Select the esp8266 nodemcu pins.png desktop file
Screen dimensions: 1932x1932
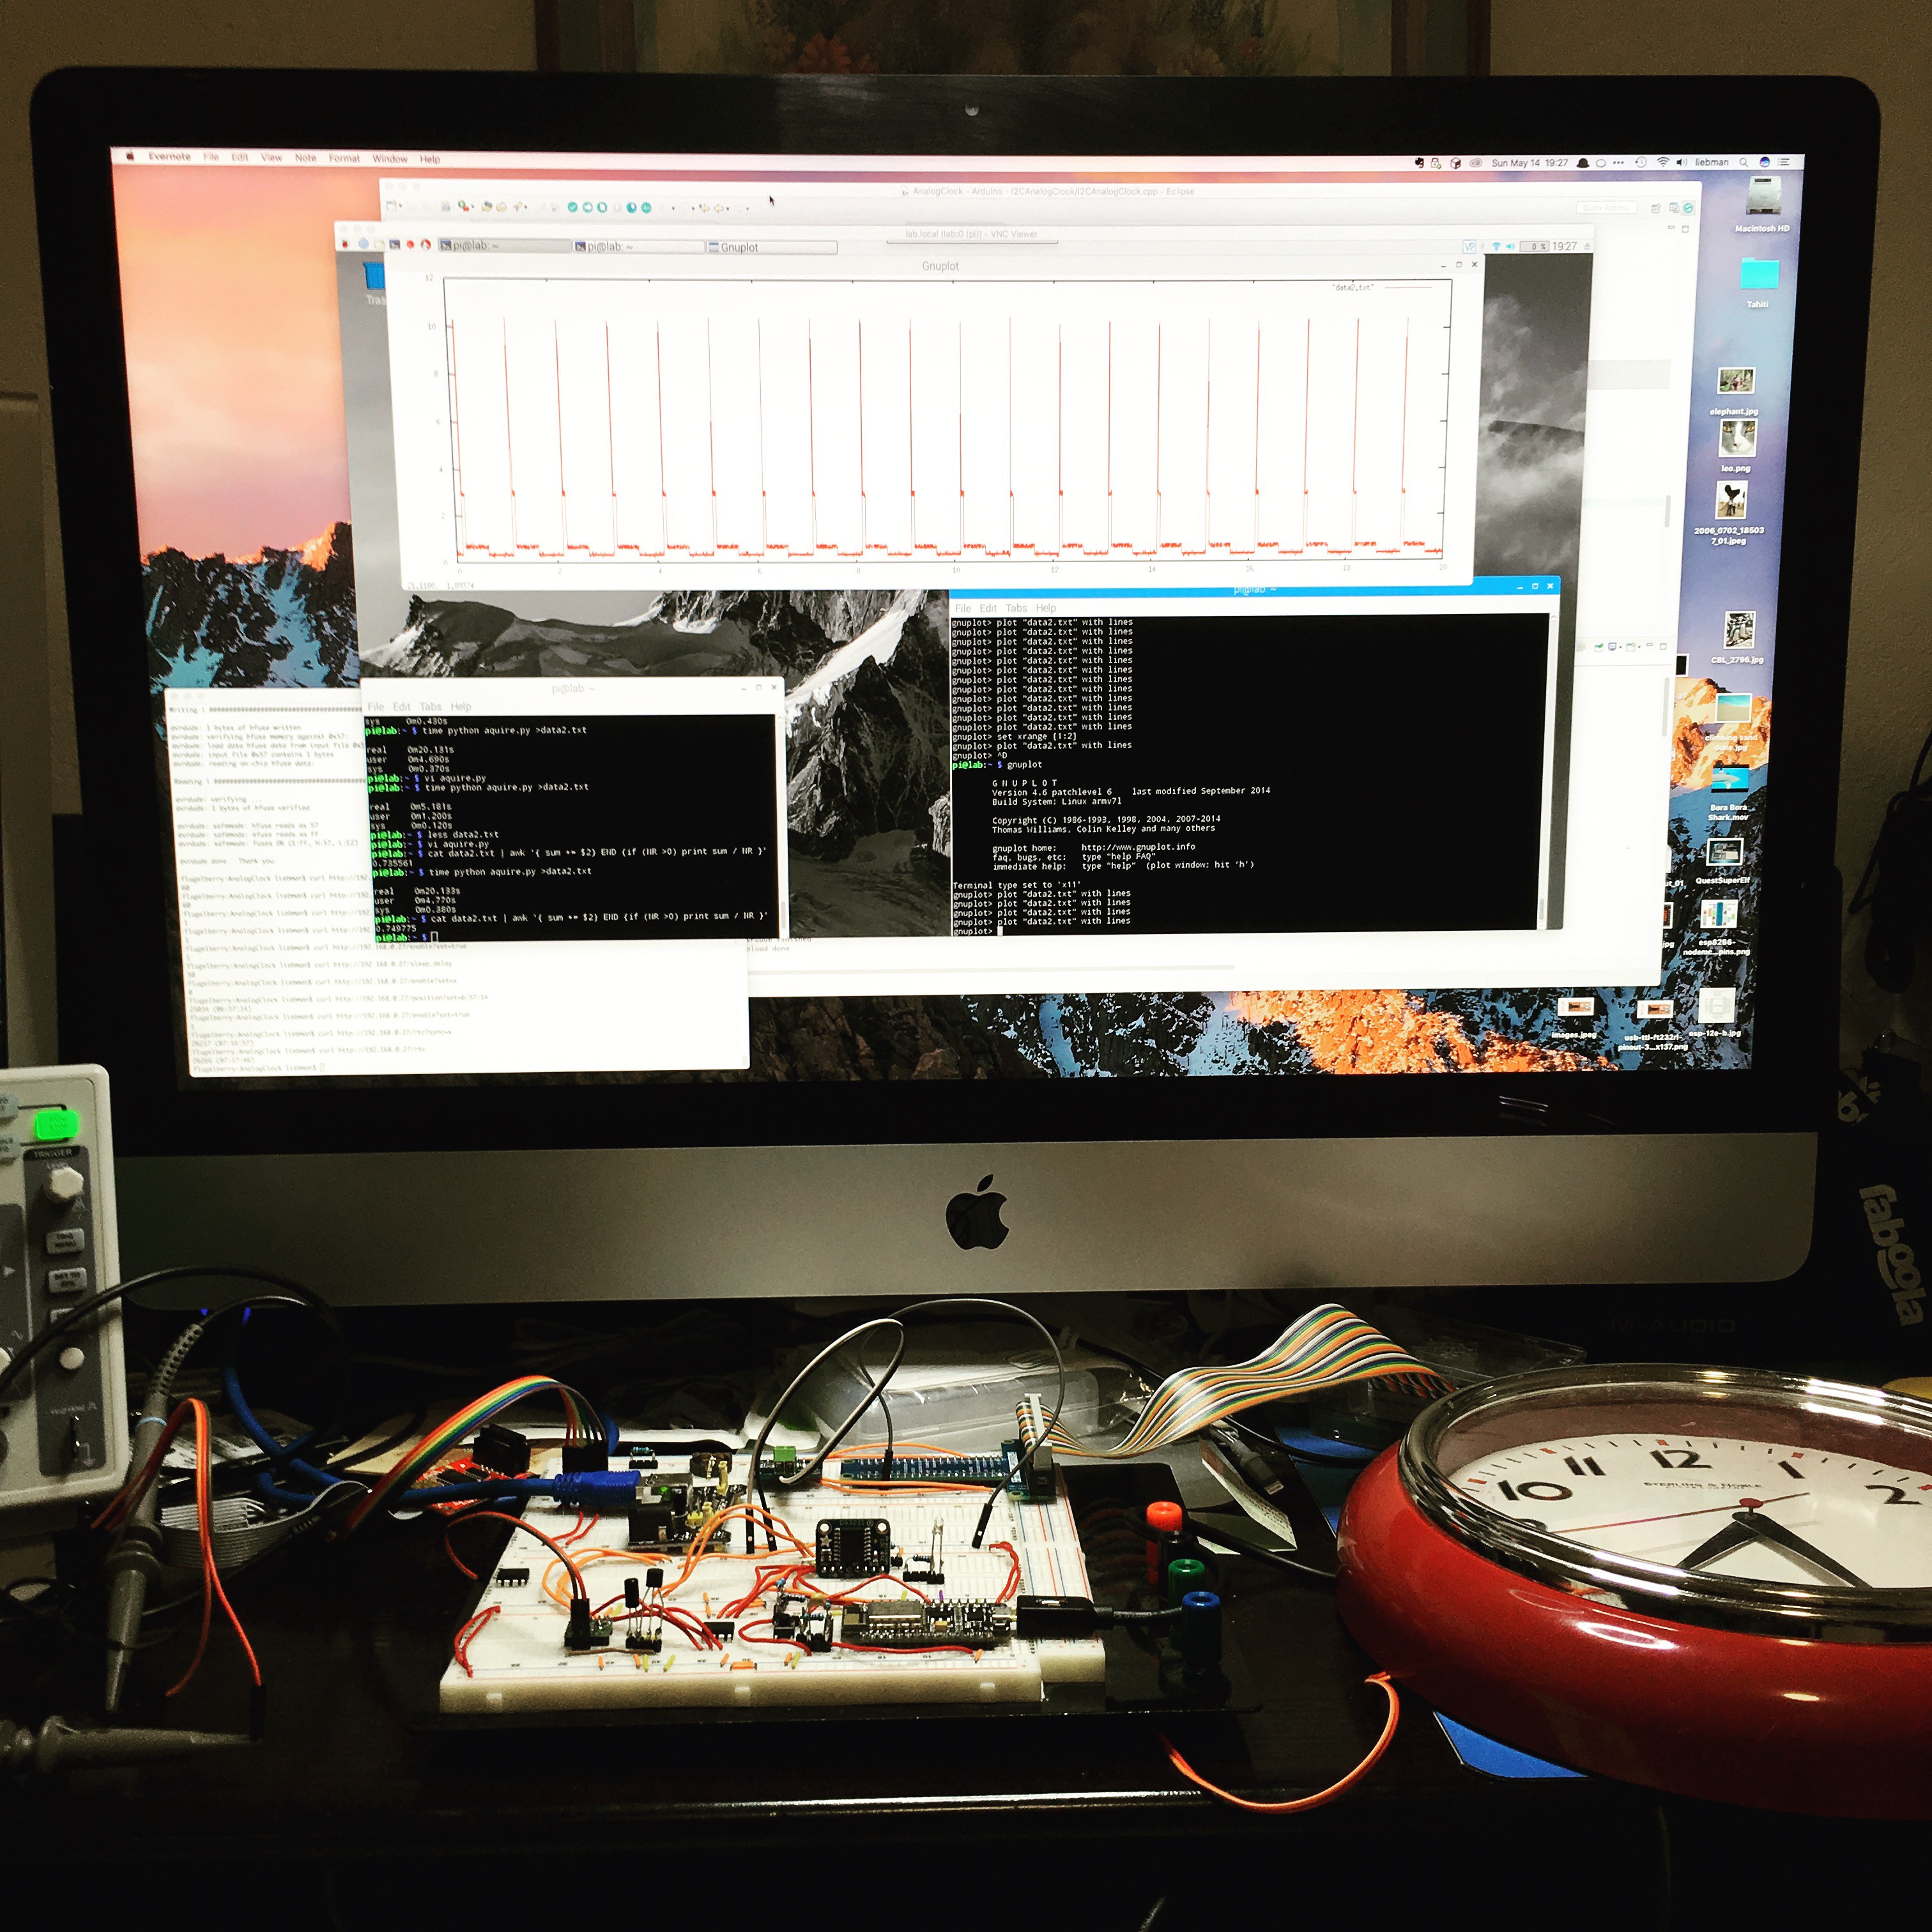pyautogui.click(x=1717, y=926)
